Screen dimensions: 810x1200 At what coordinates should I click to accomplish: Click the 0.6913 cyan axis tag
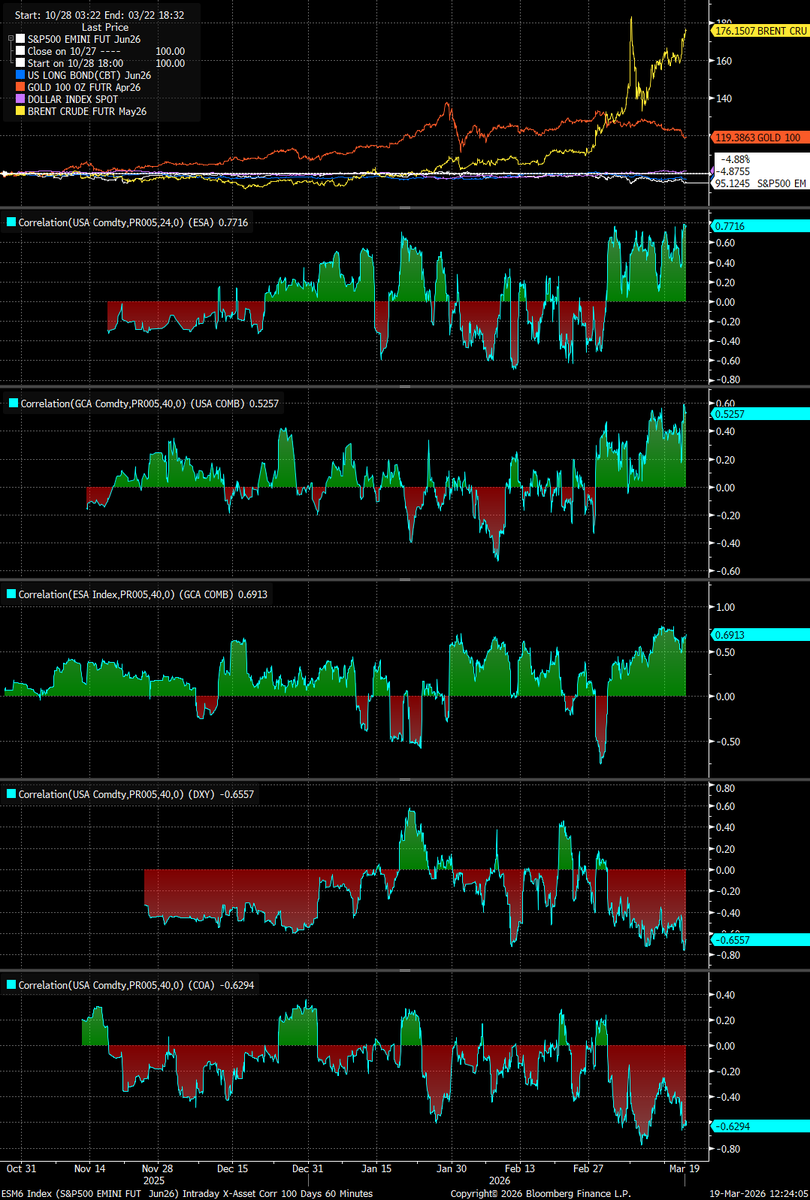[x=758, y=634]
